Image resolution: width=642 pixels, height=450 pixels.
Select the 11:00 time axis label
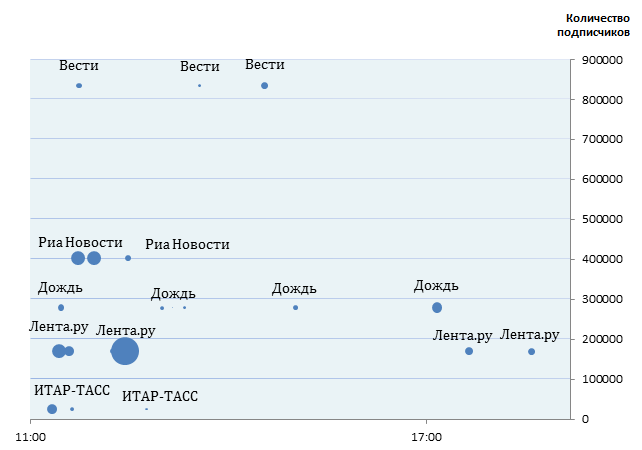click(31, 435)
